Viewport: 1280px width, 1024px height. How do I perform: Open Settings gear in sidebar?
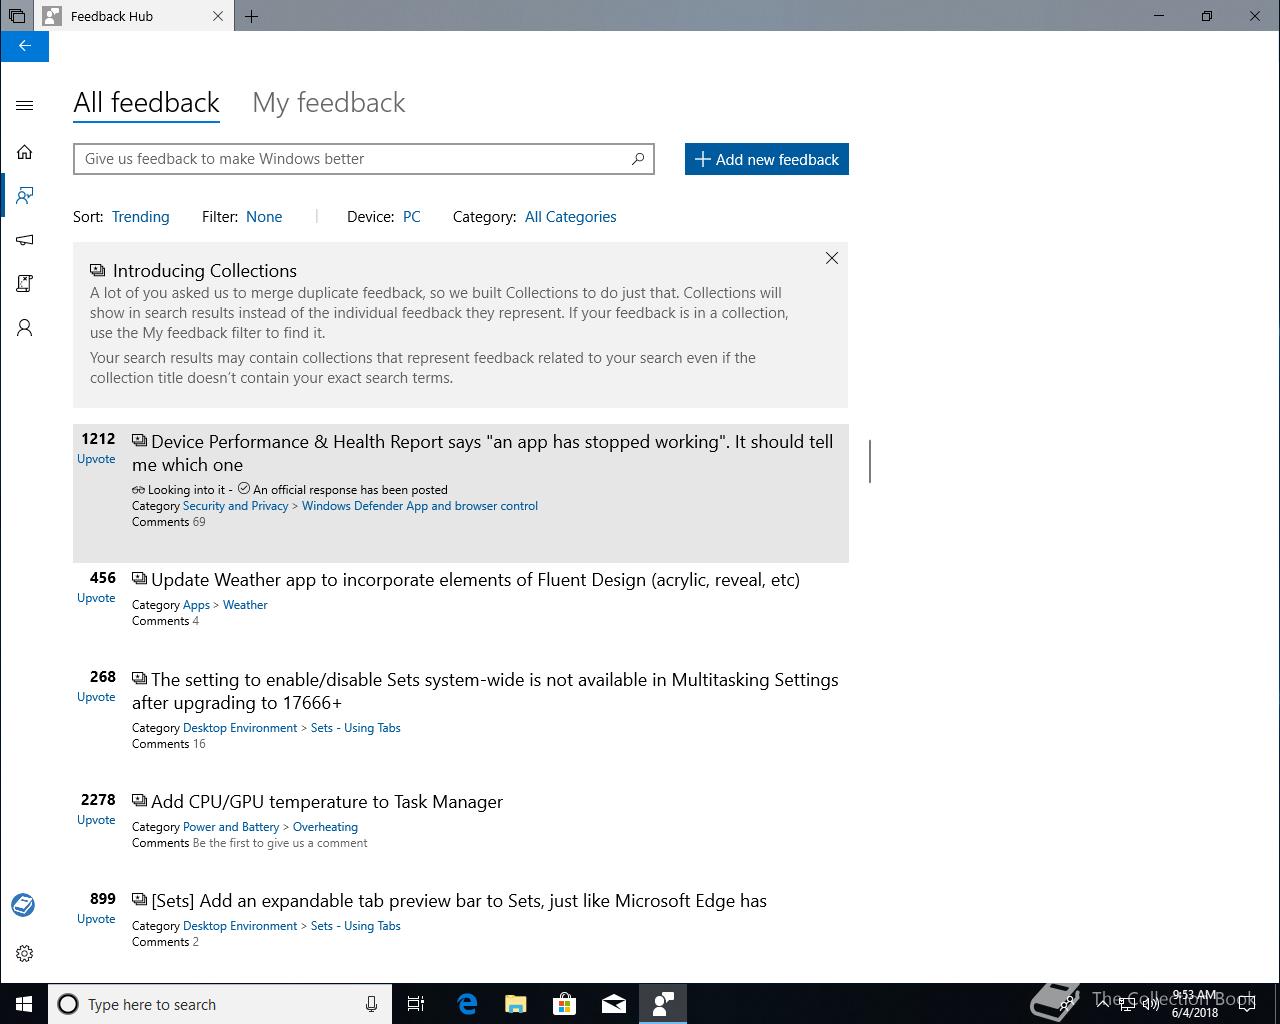pyautogui.click(x=25, y=954)
